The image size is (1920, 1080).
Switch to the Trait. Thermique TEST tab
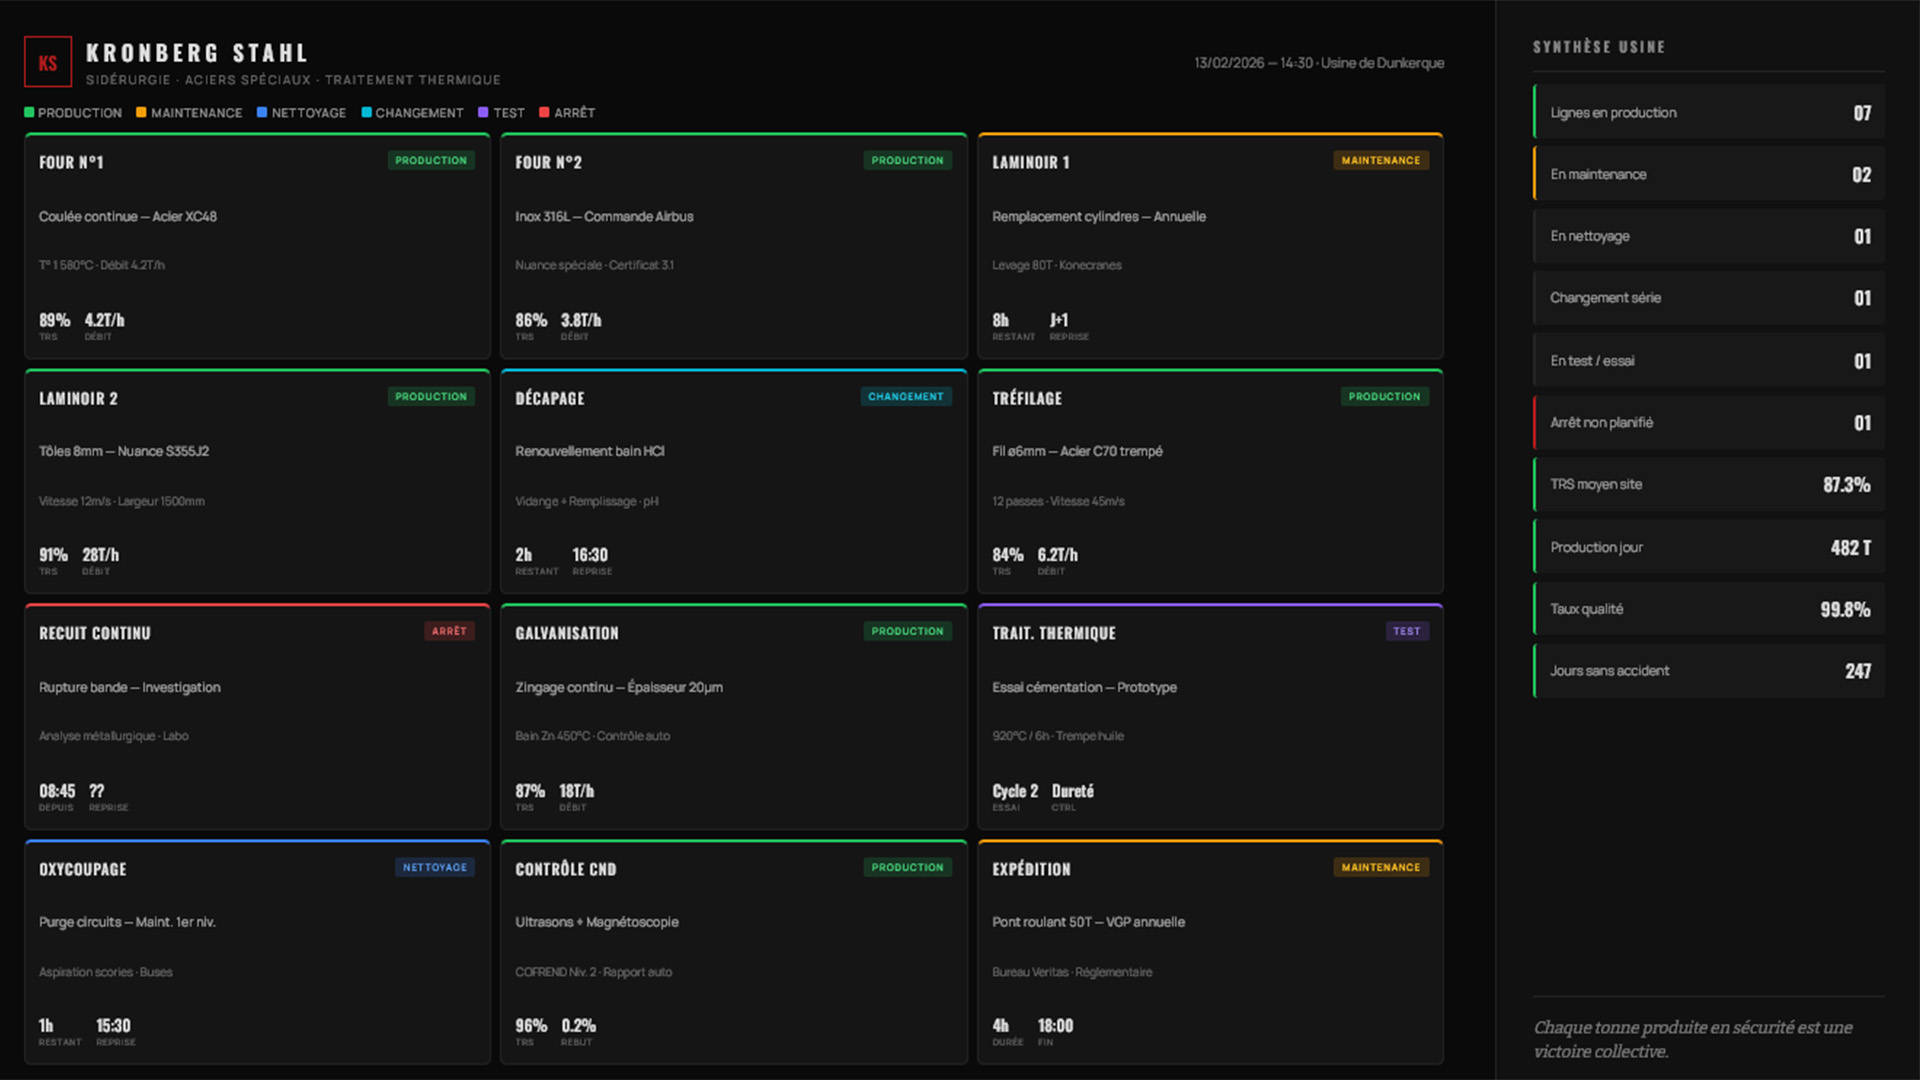coord(1406,631)
